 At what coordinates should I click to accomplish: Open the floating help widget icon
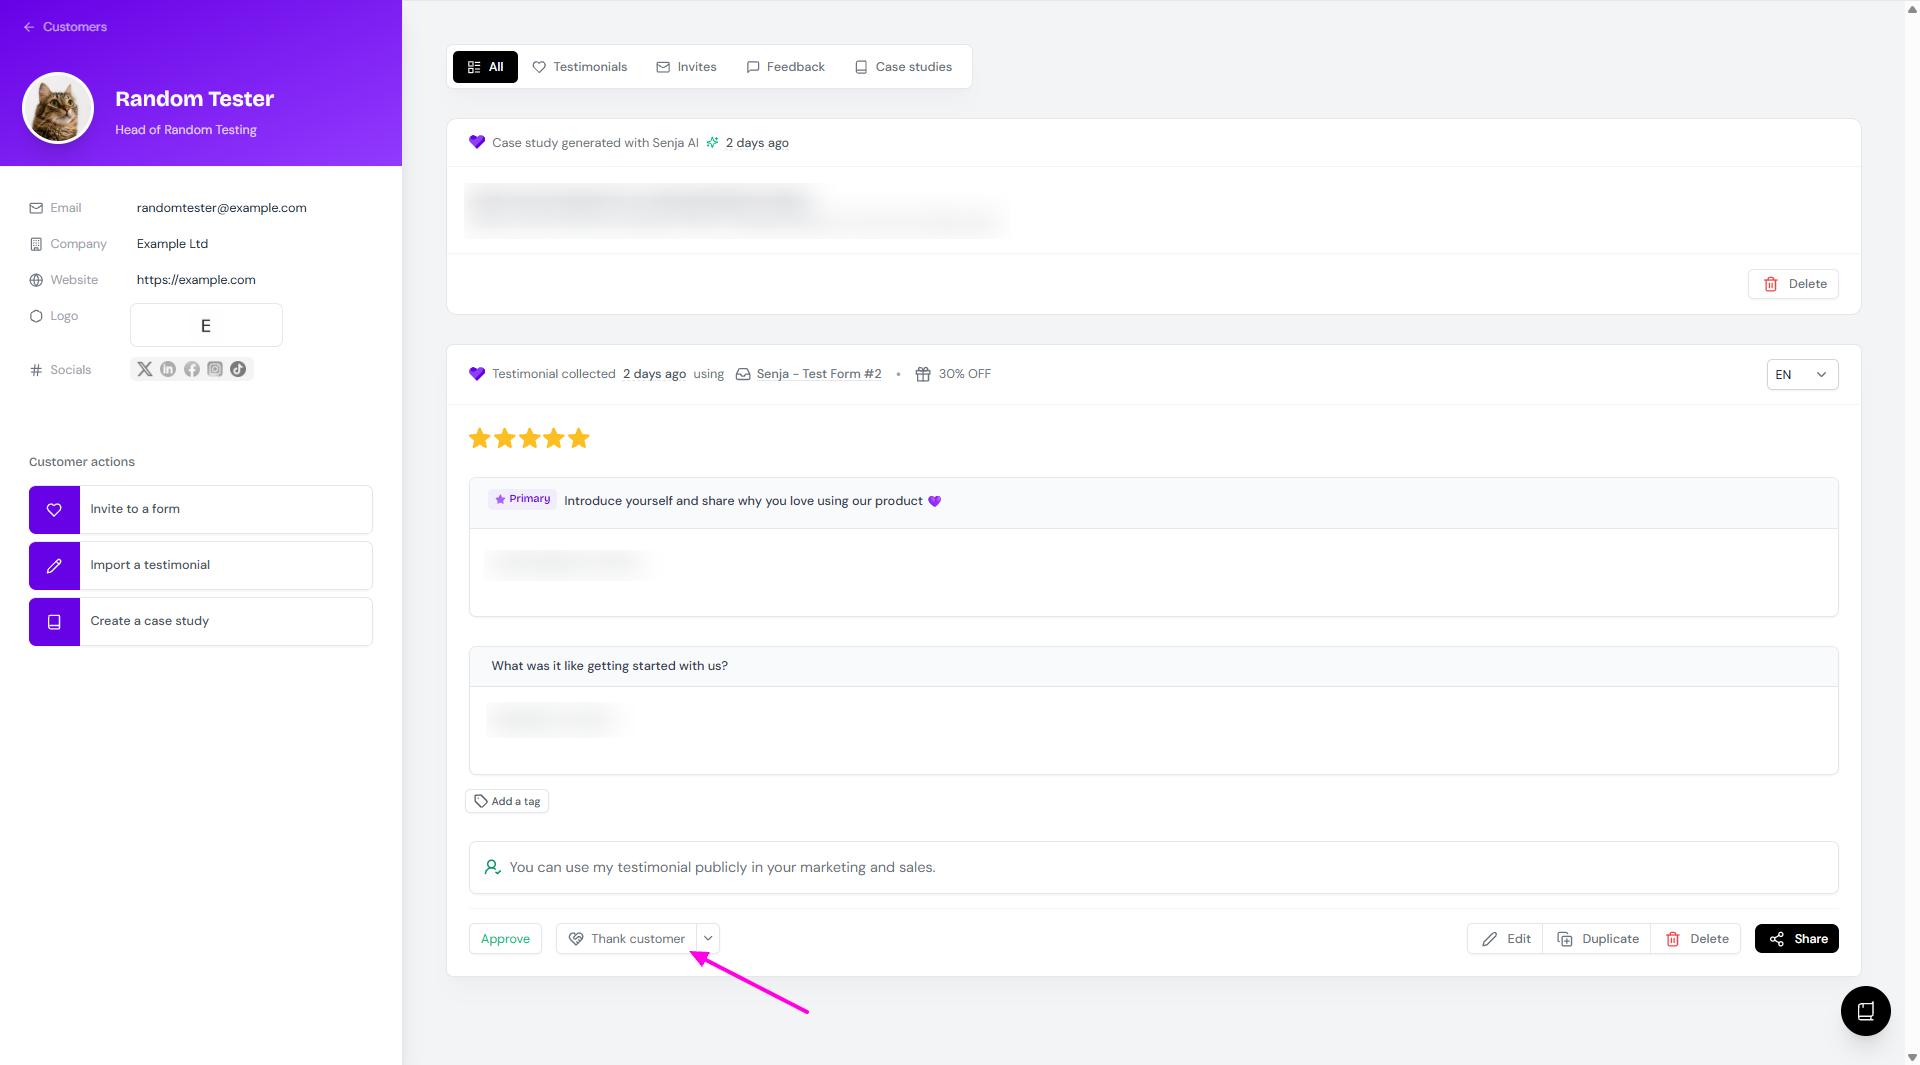click(x=1865, y=1011)
